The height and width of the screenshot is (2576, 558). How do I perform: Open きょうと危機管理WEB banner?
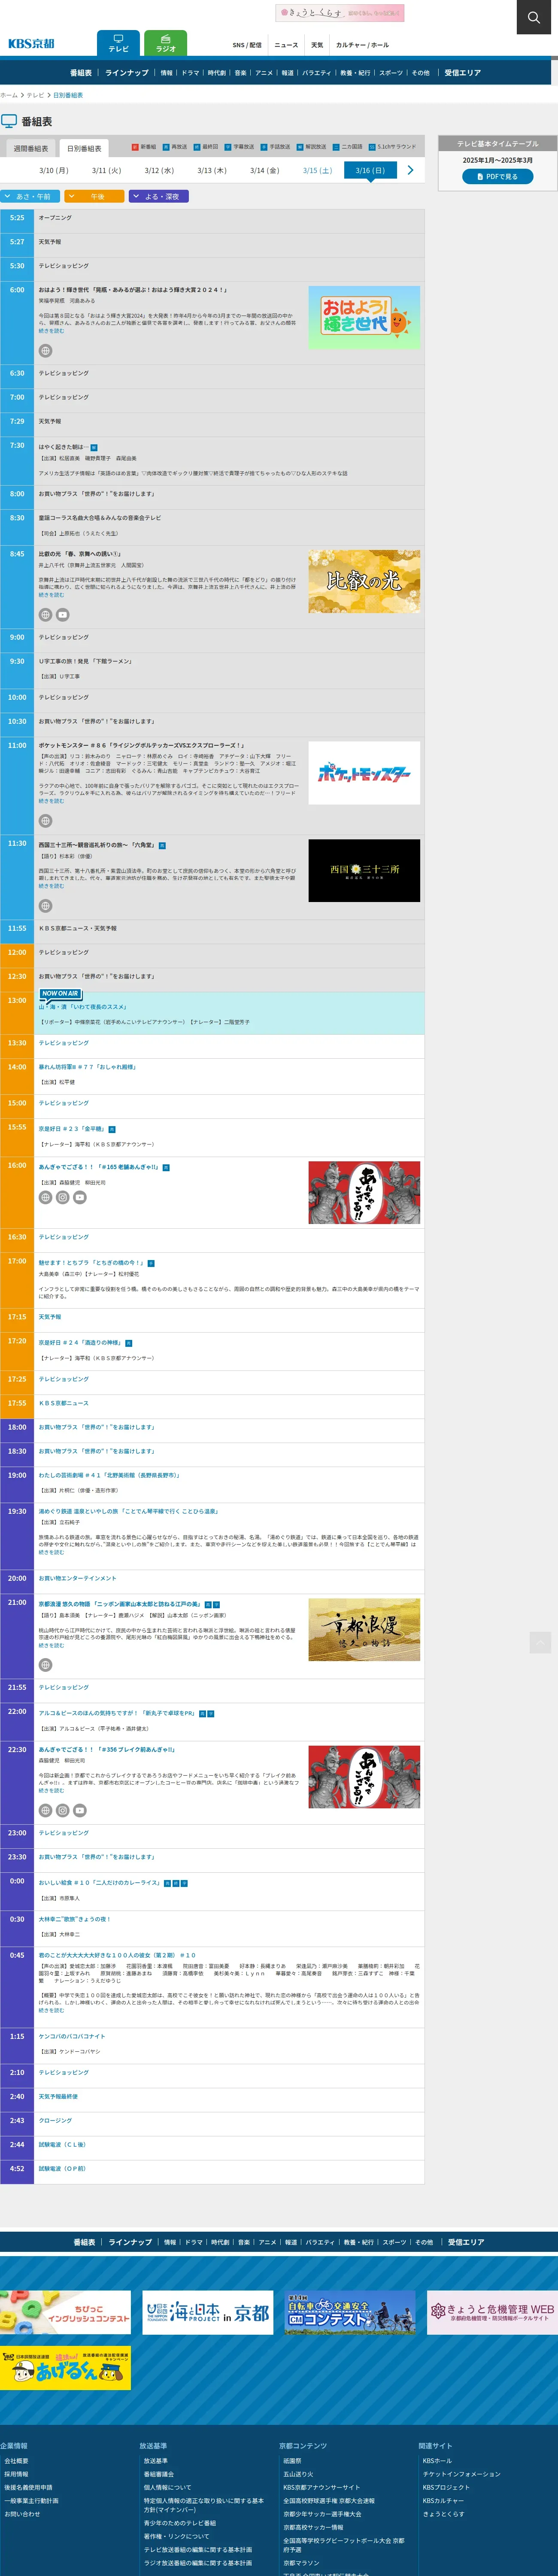tap(492, 2312)
